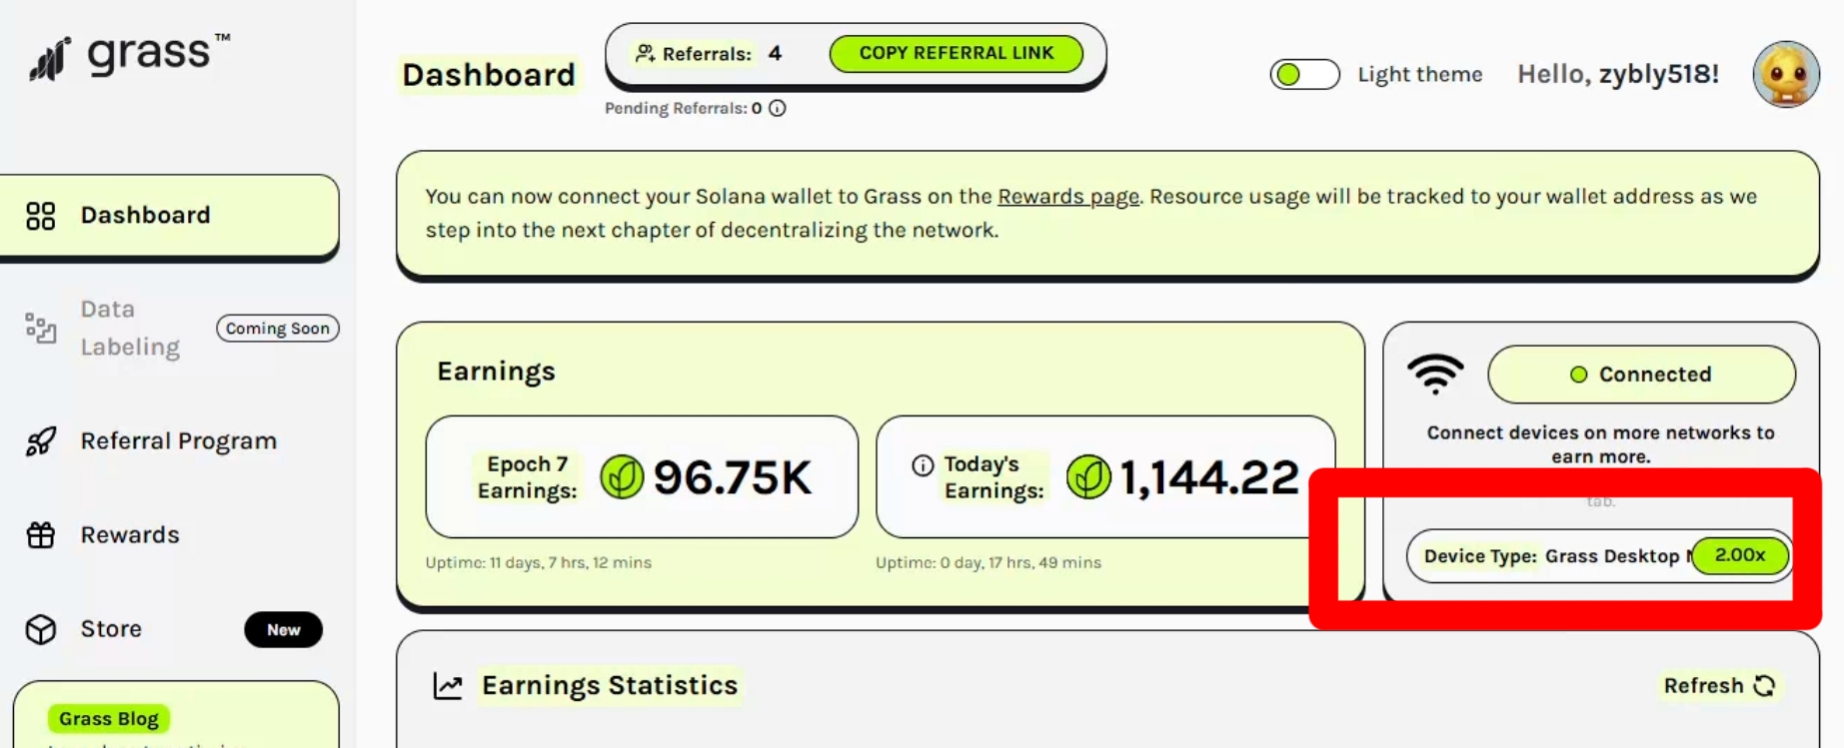Click the New badge beside Store
Screen dimensions: 1844x748
283,630
